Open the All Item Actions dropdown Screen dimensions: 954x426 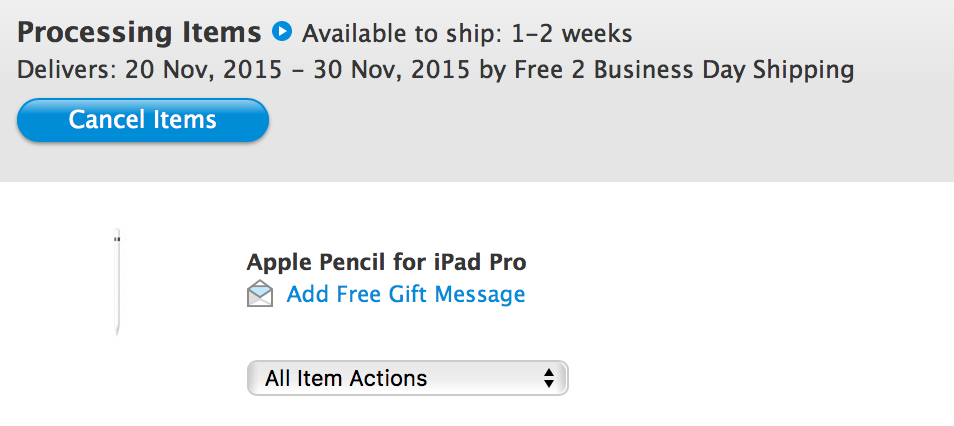(x=406, y=378)
